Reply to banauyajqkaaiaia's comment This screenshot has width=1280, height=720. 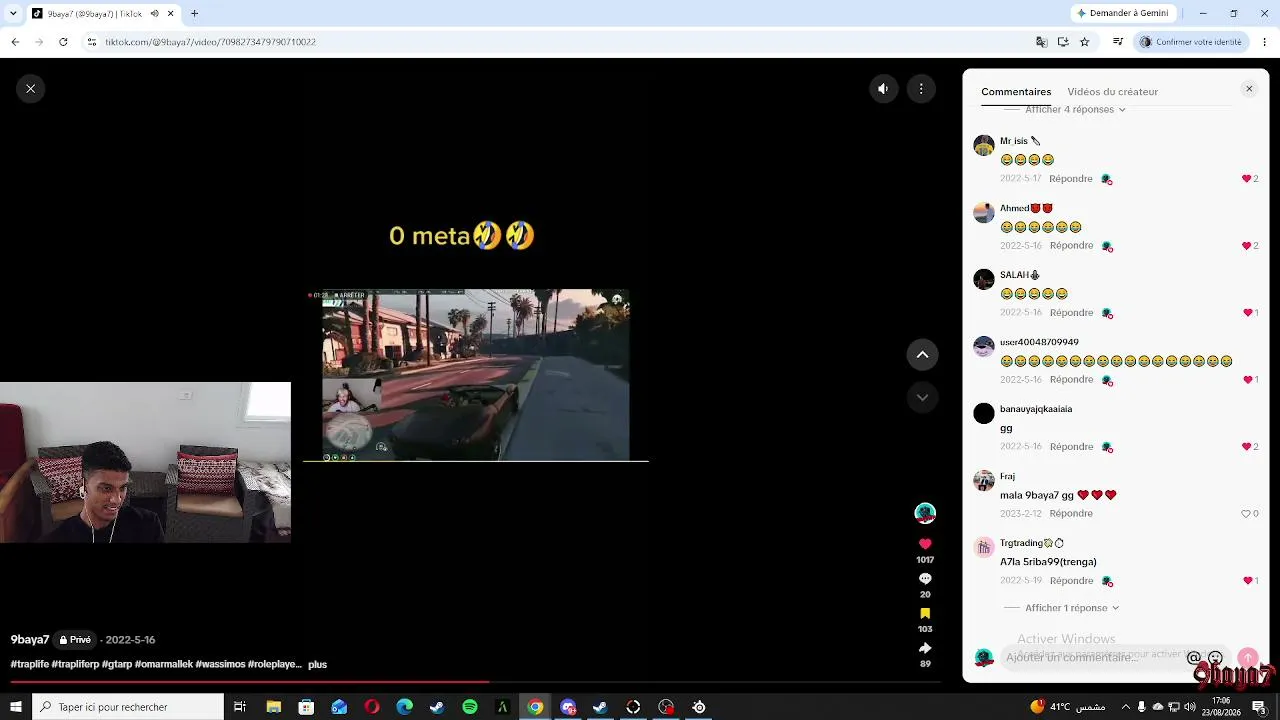click(x=1071, y=447)
